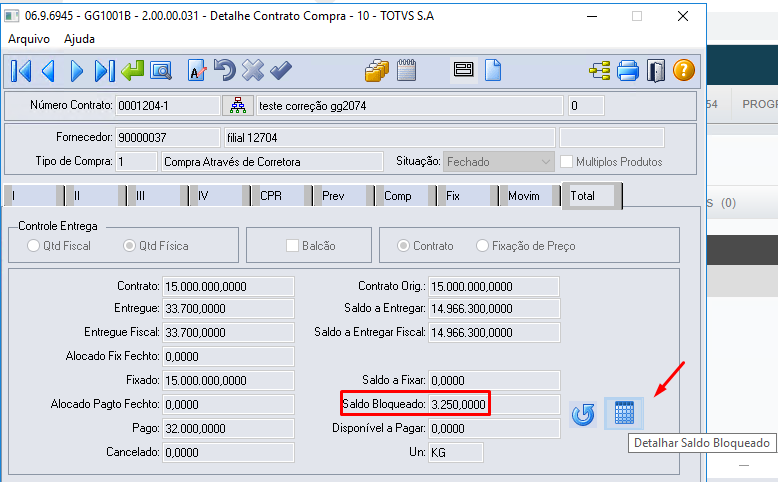778x482 pixels.
Task: Click supplier name field 'filial 12704'
Action: 389,138
